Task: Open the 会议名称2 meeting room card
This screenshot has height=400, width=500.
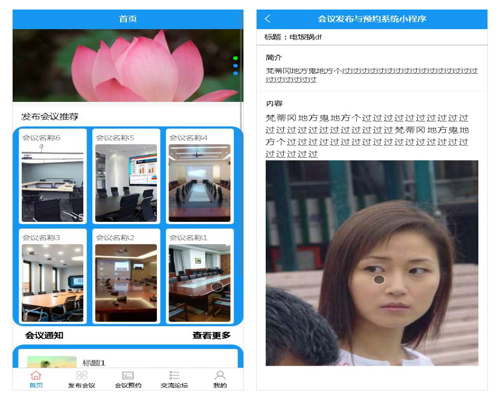Action: click(126, 276)
